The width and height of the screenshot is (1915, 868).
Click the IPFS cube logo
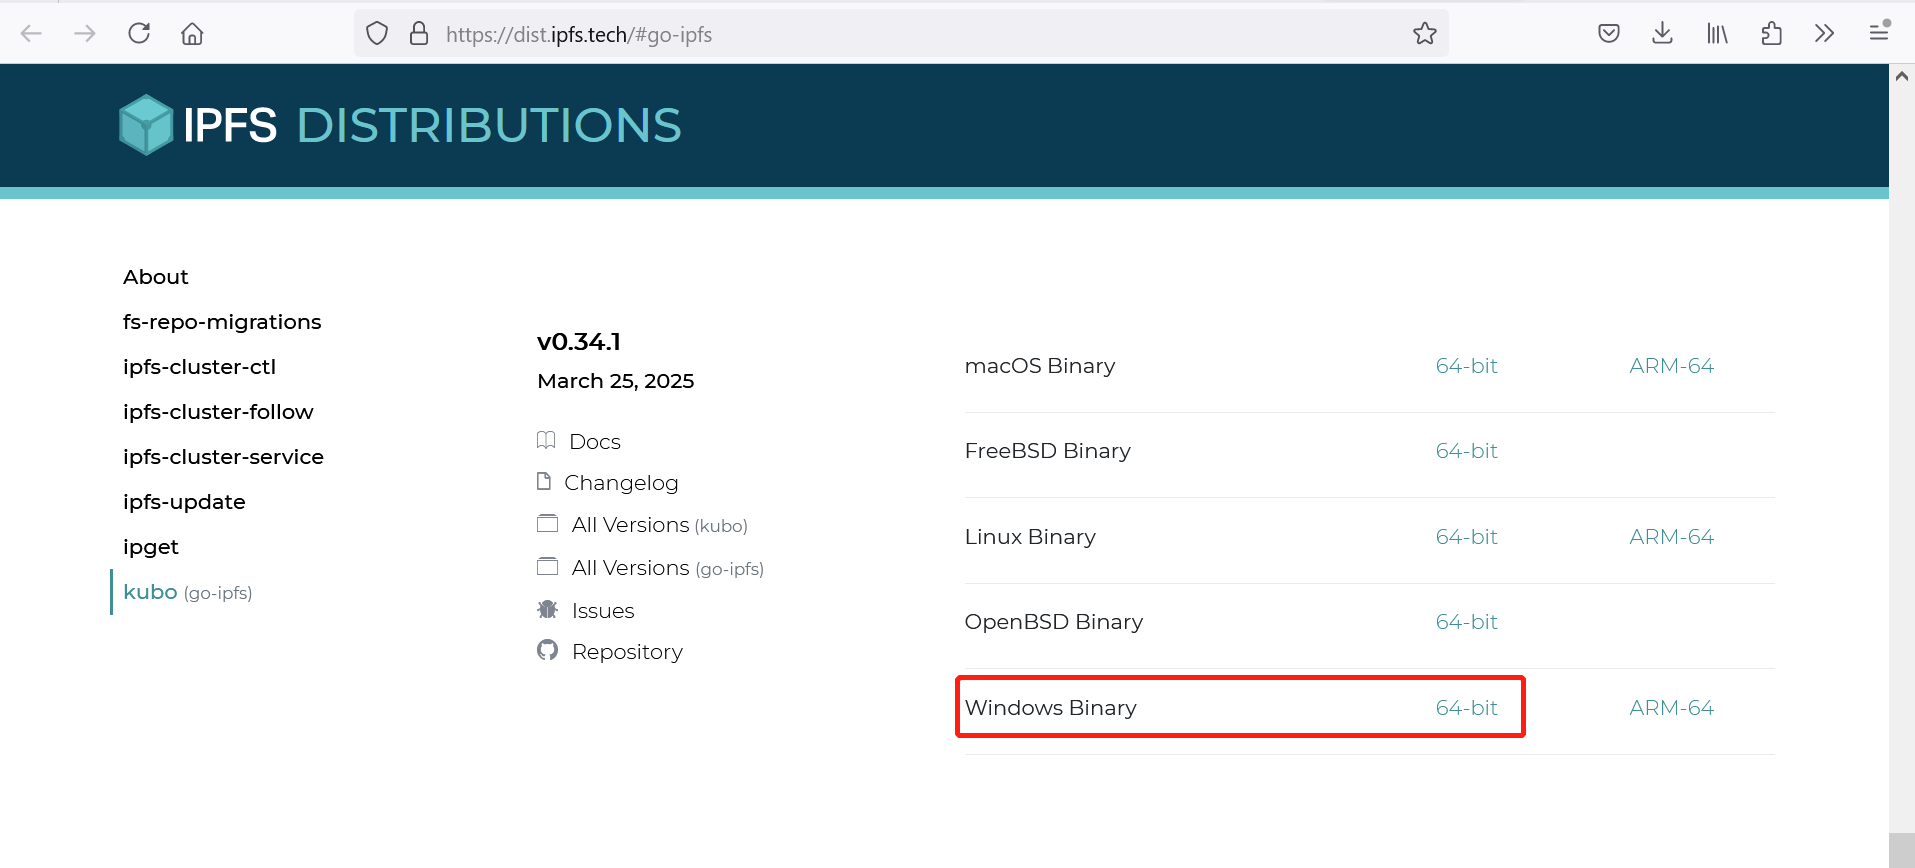click(x=146, y=125)
